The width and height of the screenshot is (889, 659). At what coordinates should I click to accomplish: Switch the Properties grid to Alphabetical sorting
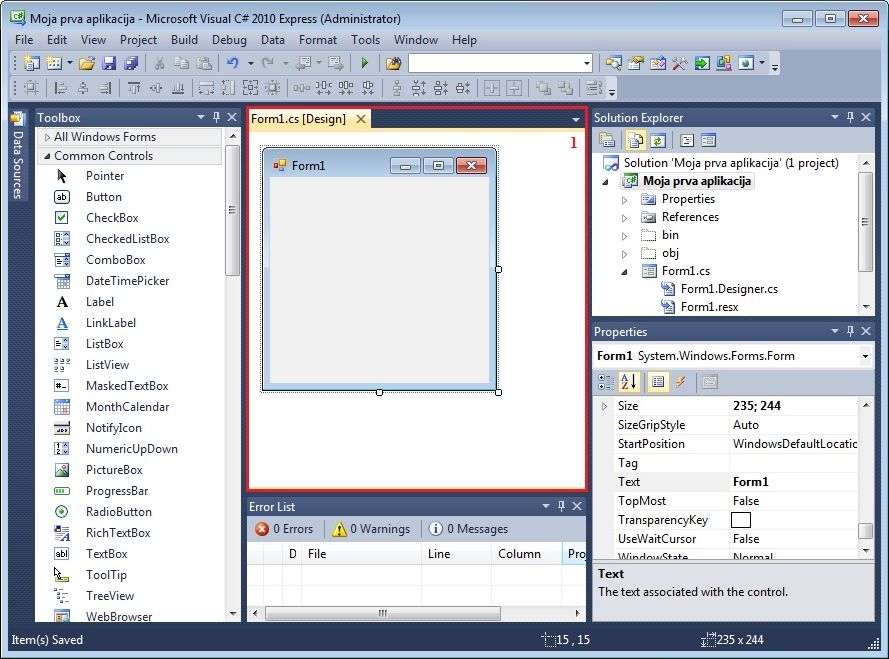(x=629, y=382)
